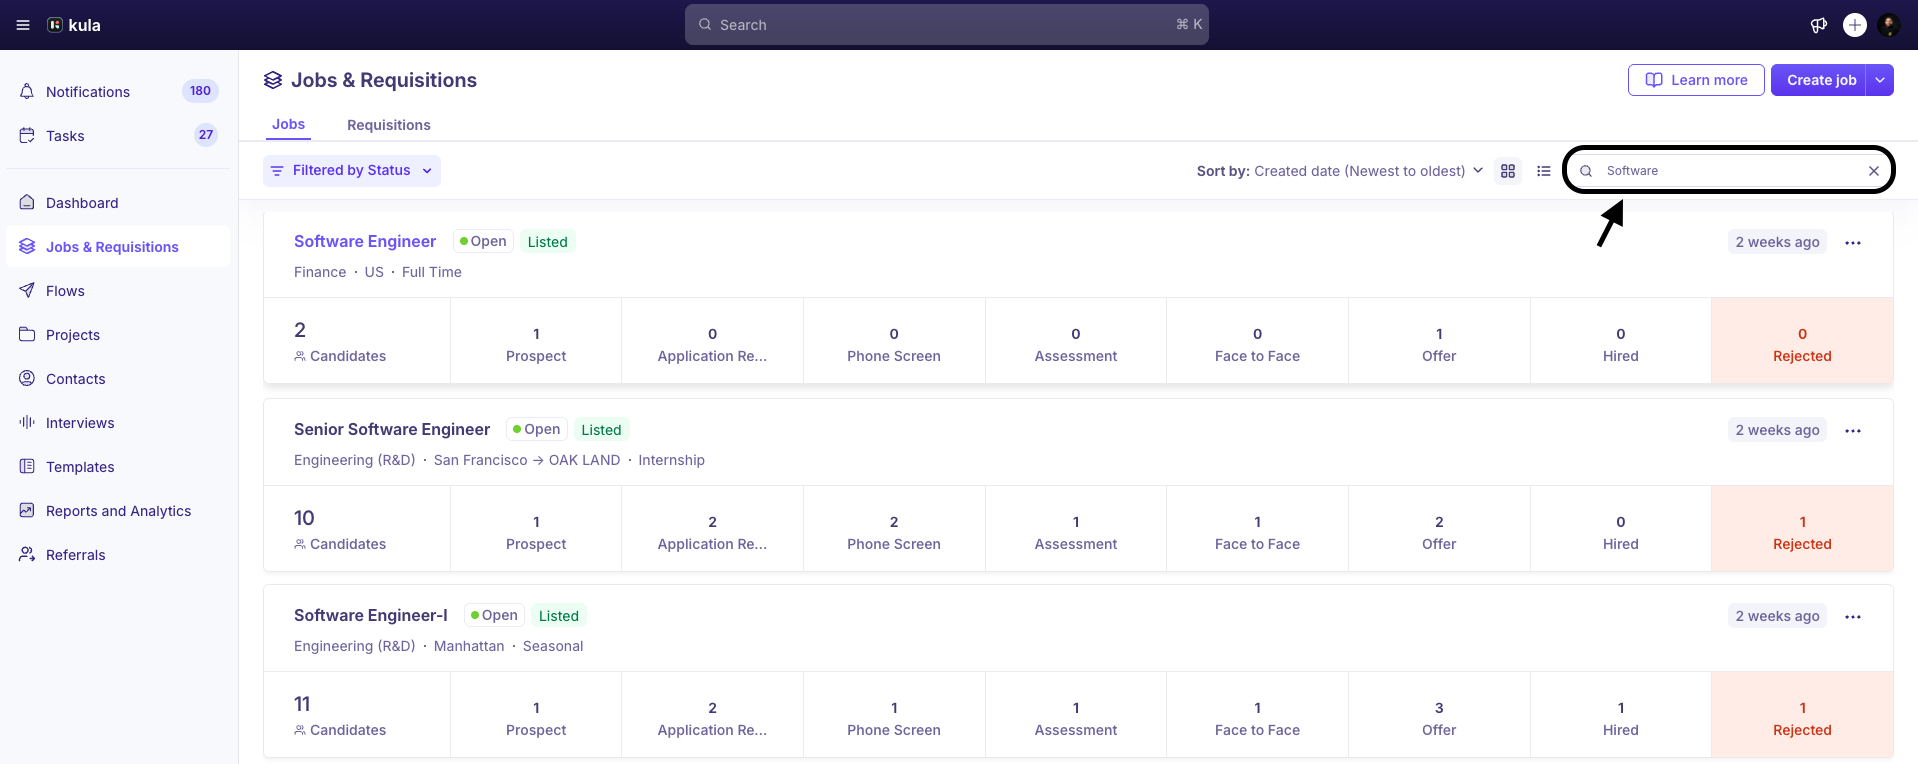Click the Referrals people icon
Screen dimensions: 1918x764
27,554
